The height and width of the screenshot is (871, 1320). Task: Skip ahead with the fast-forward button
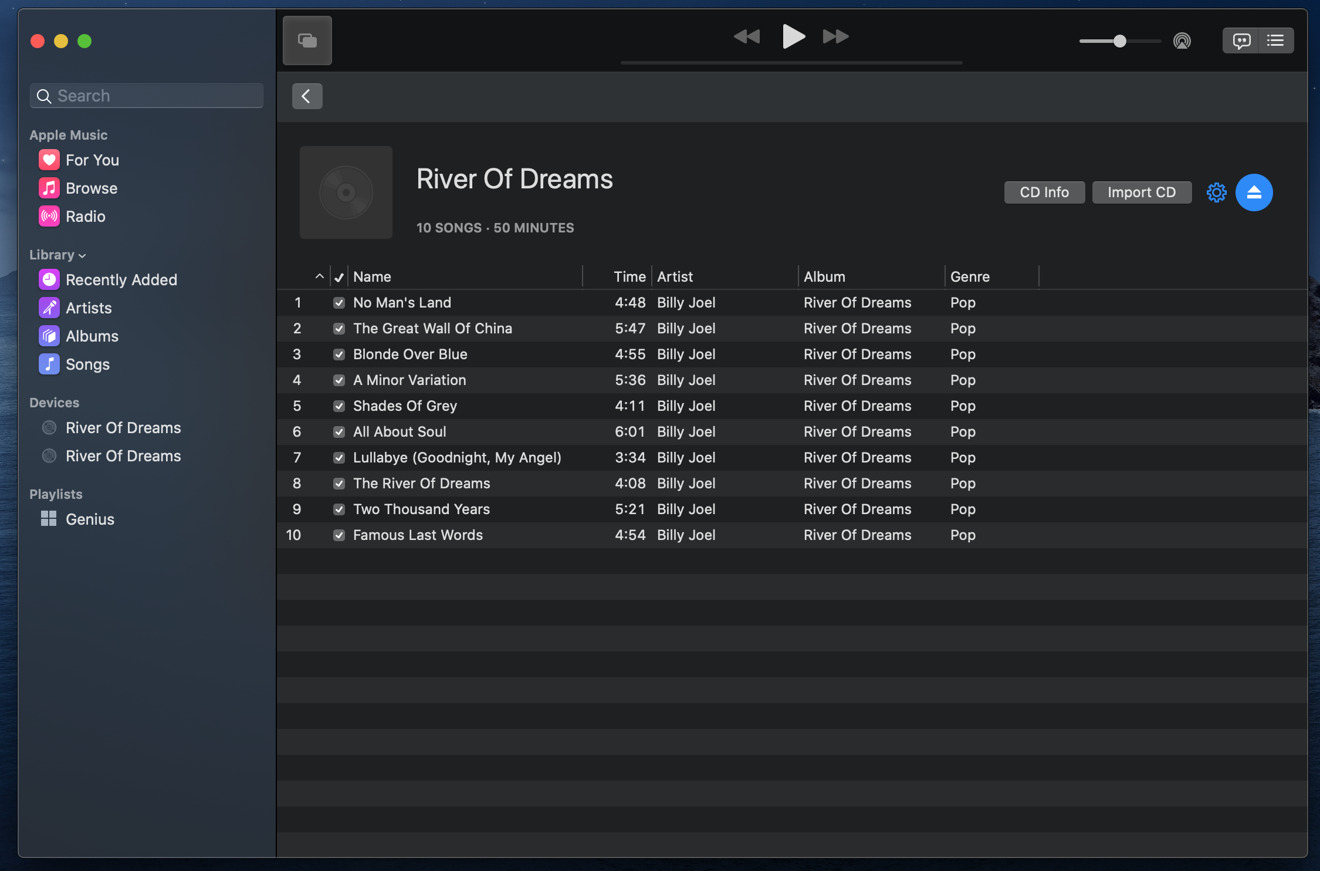pos(835,37)
